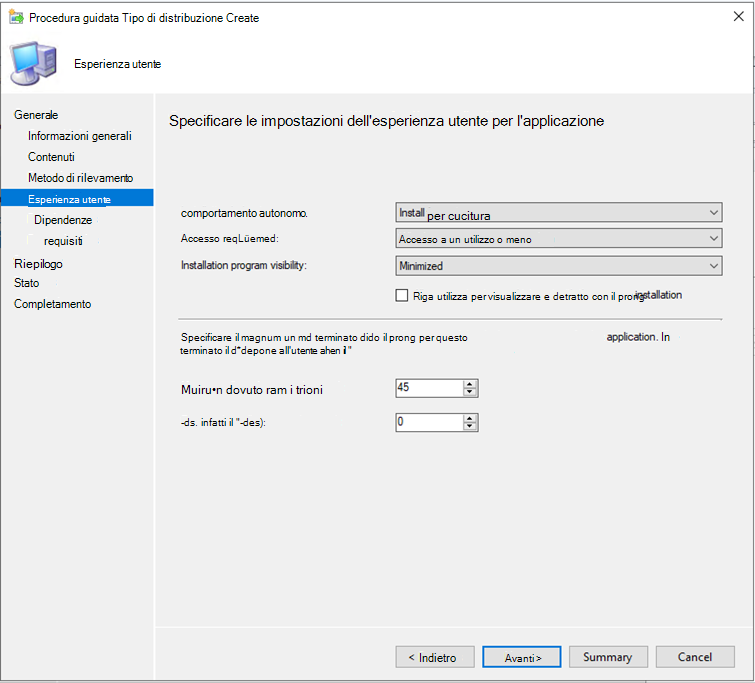This screenshot has width=755, height=683.
Task: Decrease the 0 value with the down arrow
Action: 469,427
